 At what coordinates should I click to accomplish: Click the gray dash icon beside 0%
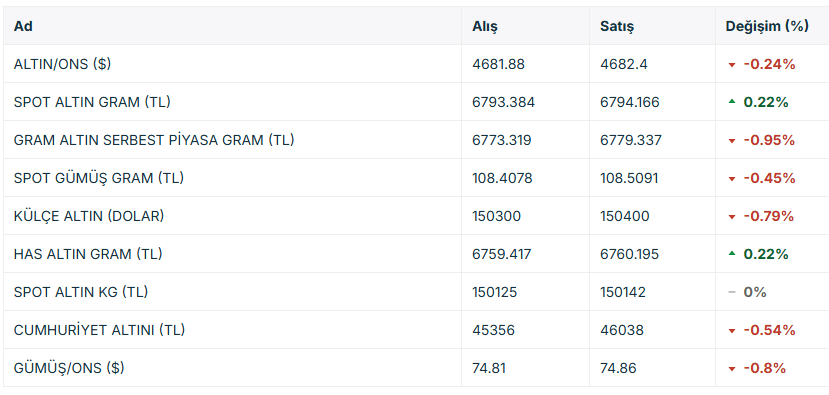coord(732,292)
